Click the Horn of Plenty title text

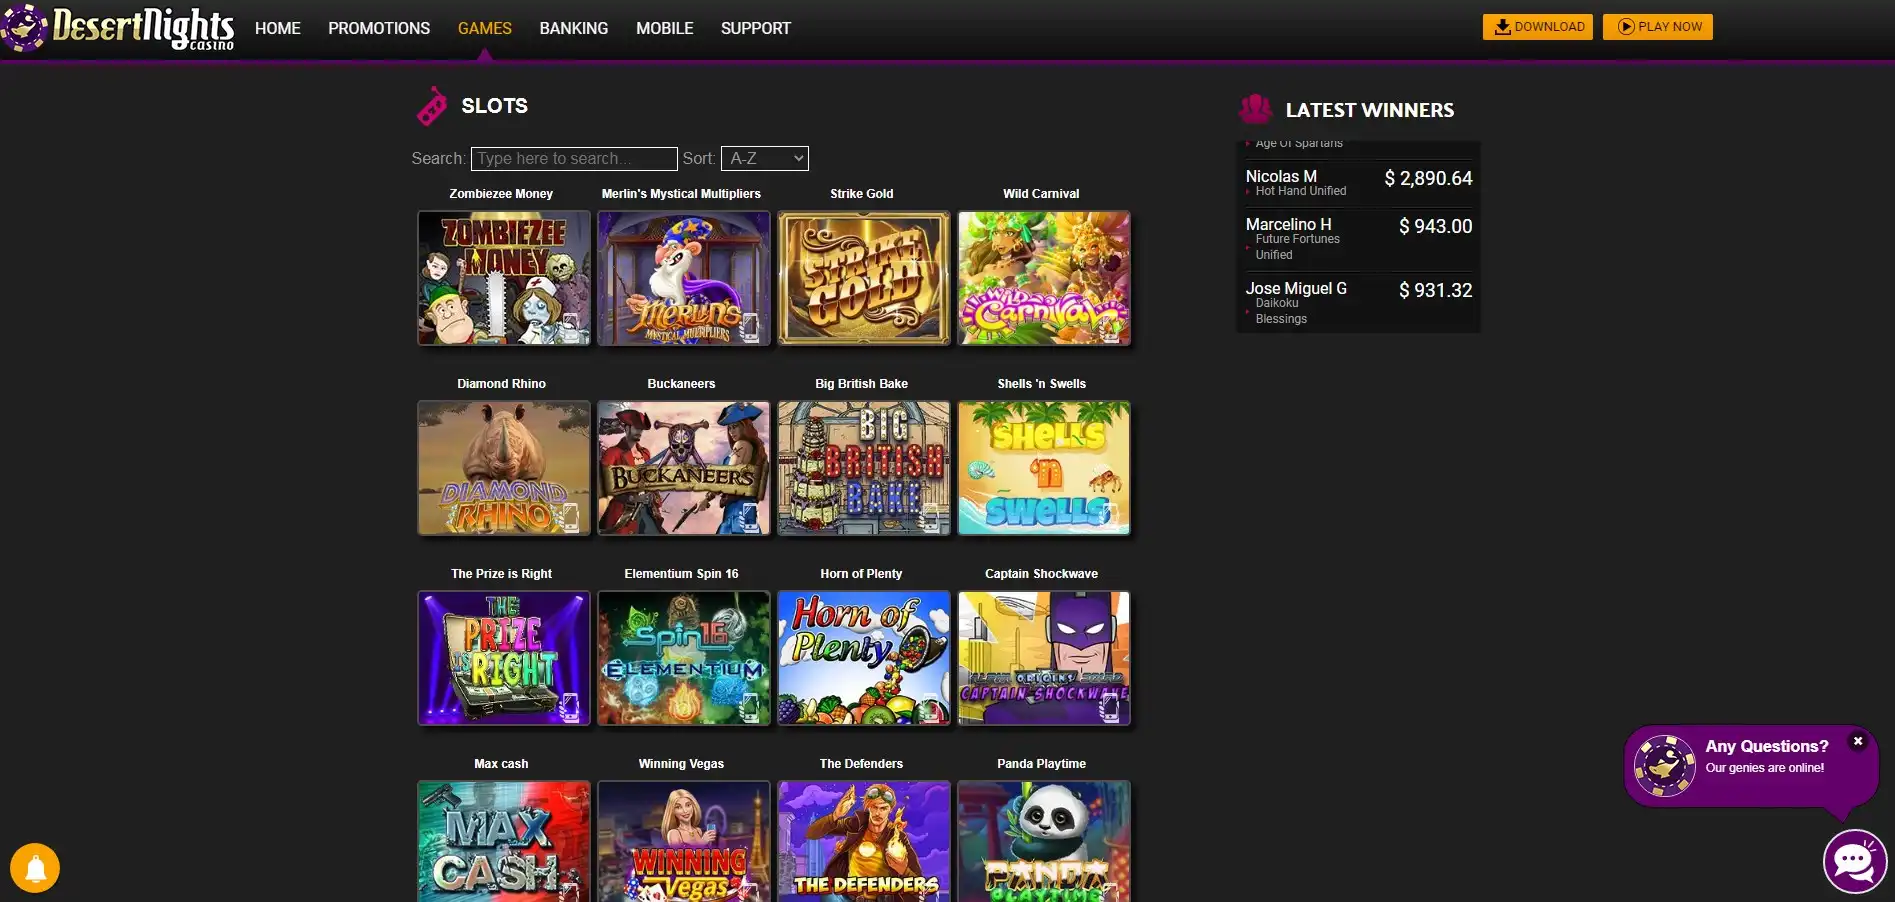coord(861,574)
